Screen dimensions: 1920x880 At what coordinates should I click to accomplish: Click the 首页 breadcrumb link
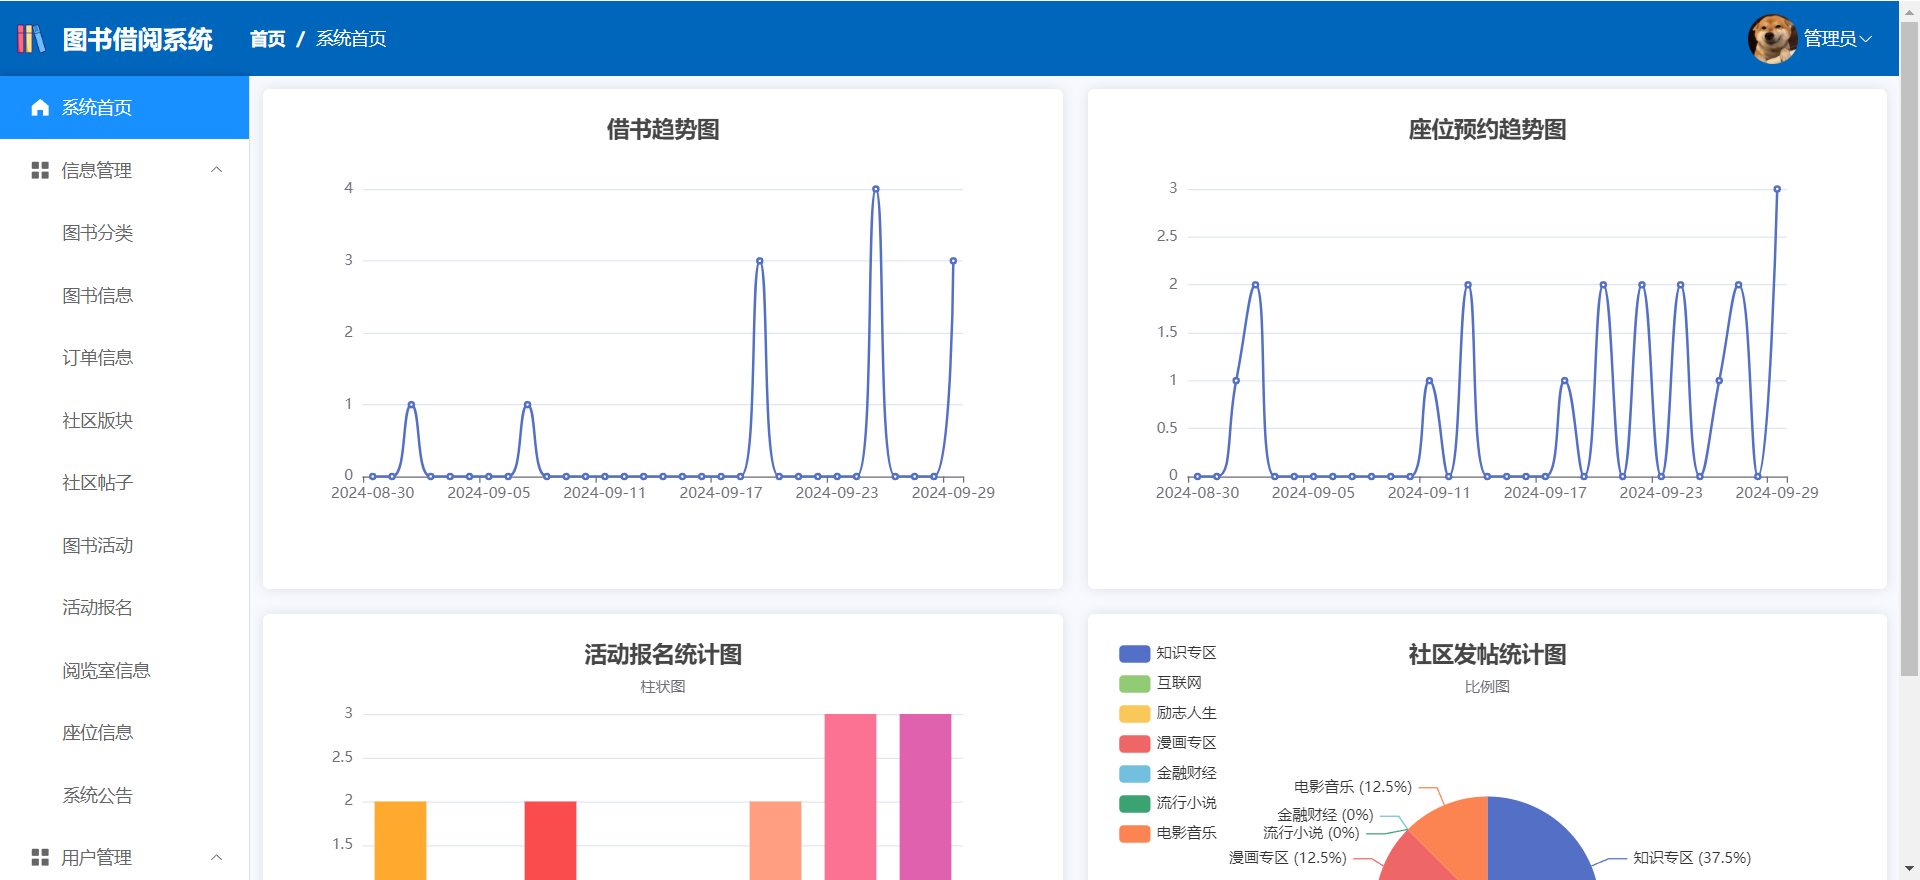tap(268, 39)
